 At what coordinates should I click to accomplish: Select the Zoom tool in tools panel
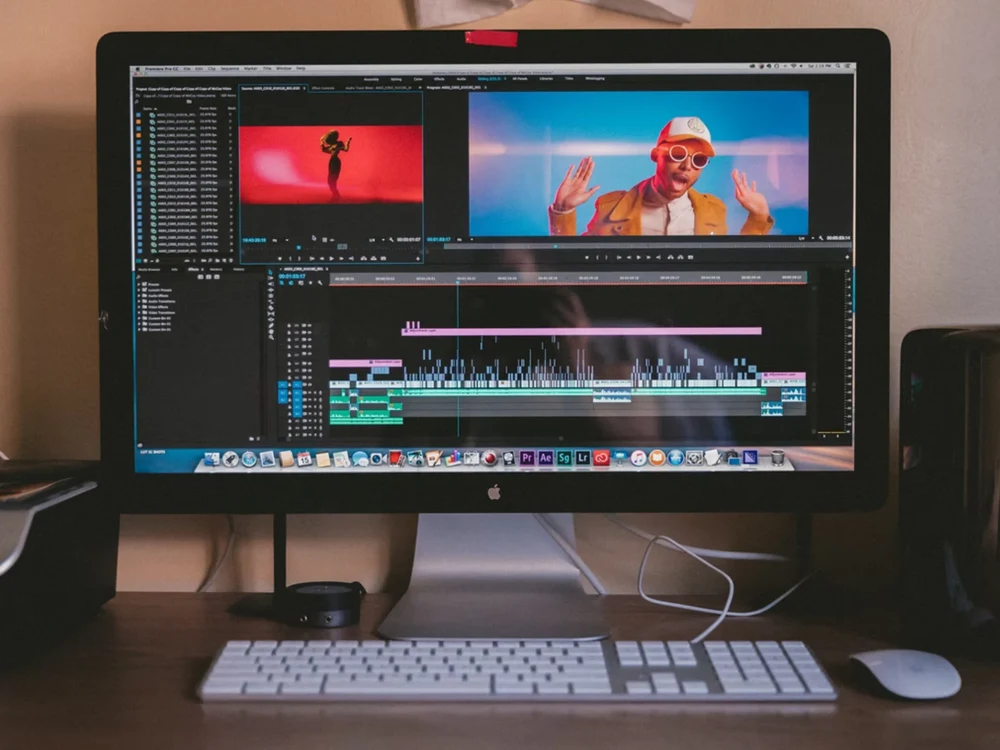click(x=271, y=337)
